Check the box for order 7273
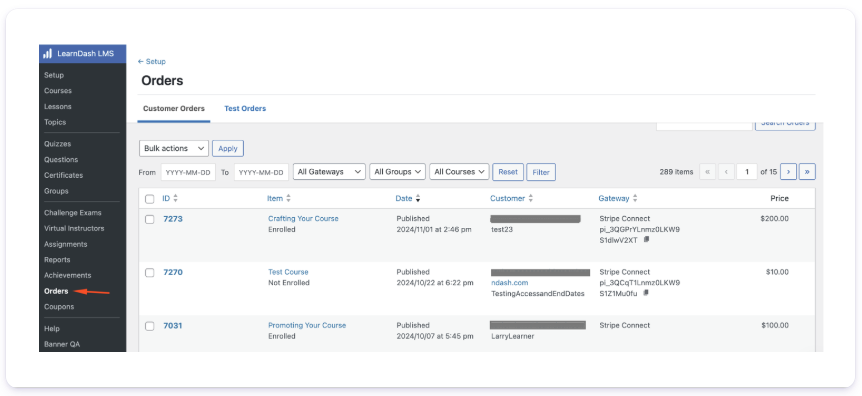The height and width of the screenshot is (396, 862). tap(150, 219)
